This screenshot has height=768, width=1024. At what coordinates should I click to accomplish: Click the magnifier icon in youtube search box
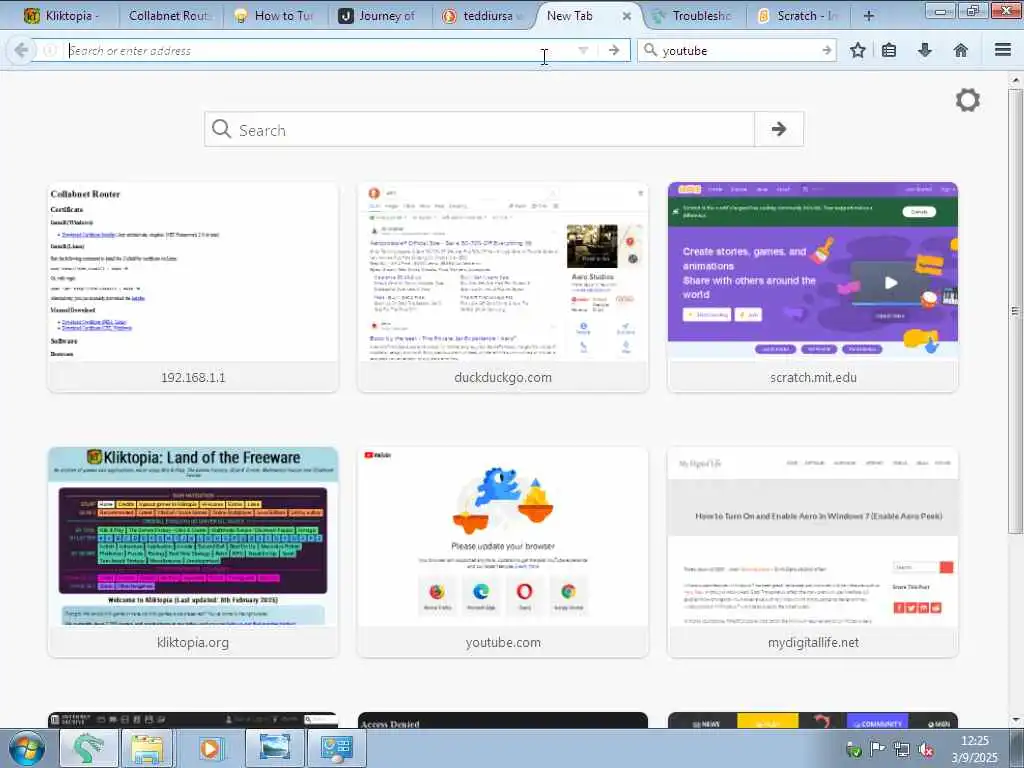pyautogui.click(x=650, y=50)
